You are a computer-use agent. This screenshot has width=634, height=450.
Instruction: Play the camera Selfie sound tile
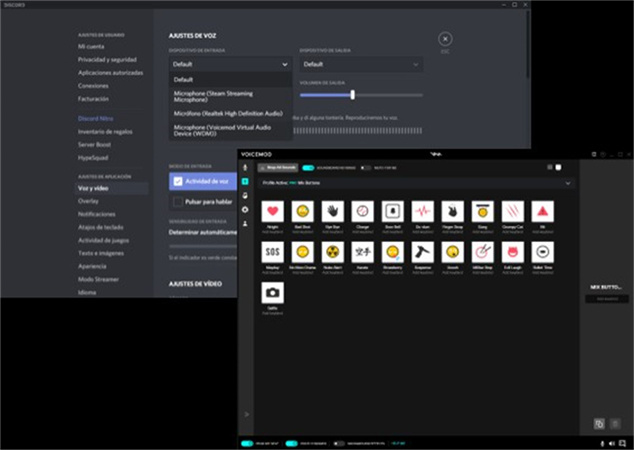(x=273, y=293)
